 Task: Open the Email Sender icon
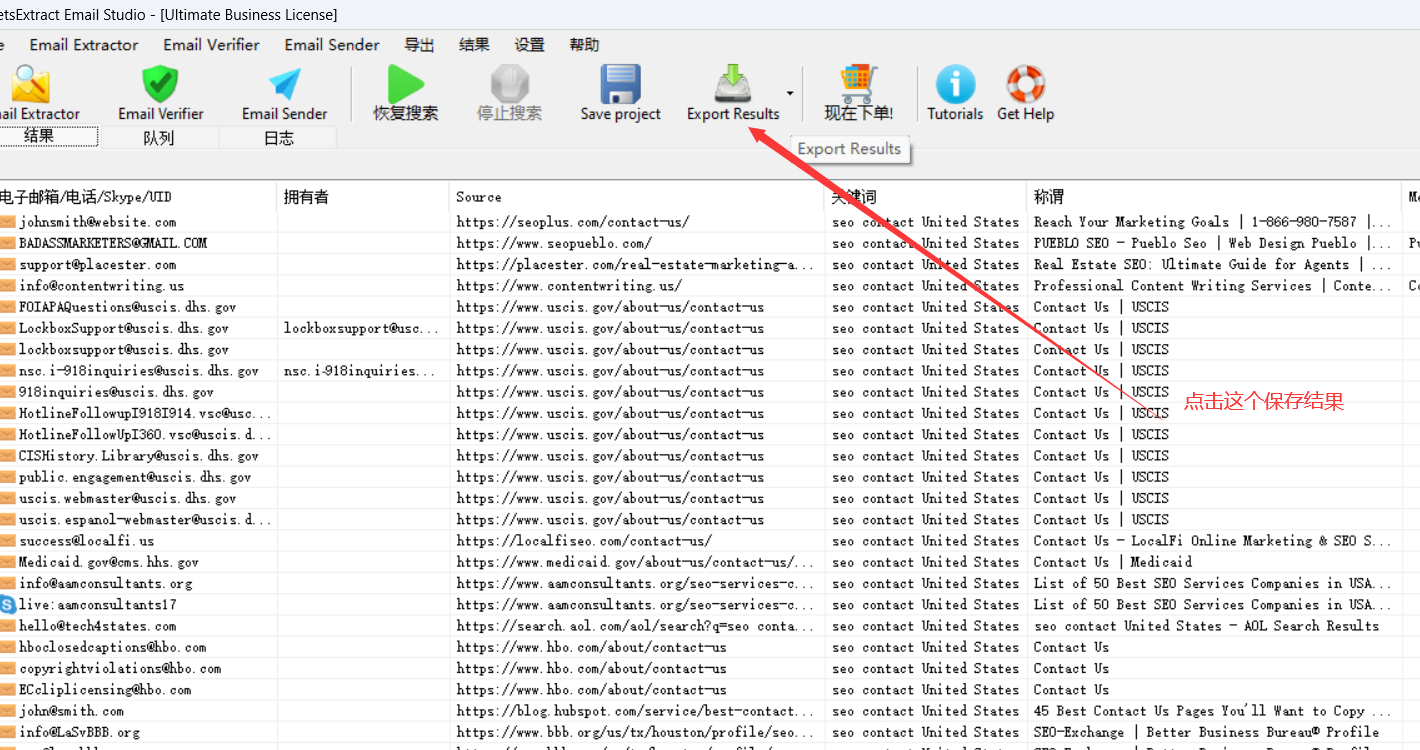tap(284, 82)
